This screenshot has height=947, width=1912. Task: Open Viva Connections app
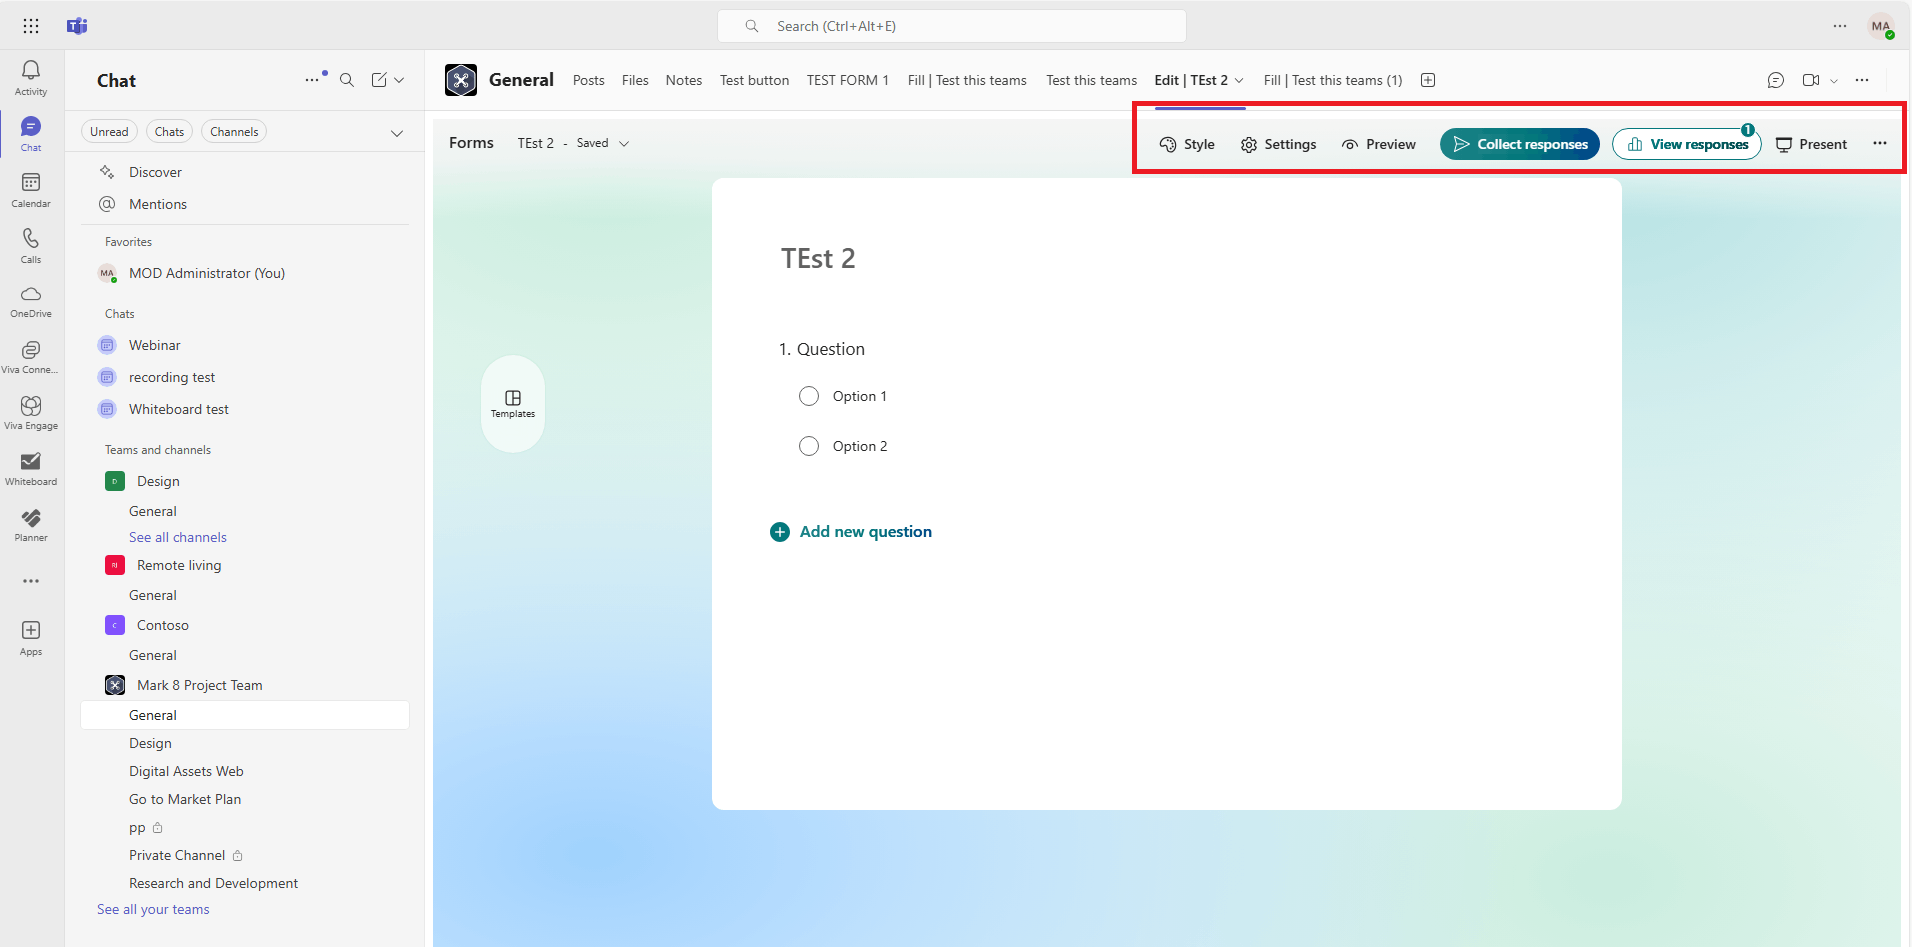tap(31, 357)
